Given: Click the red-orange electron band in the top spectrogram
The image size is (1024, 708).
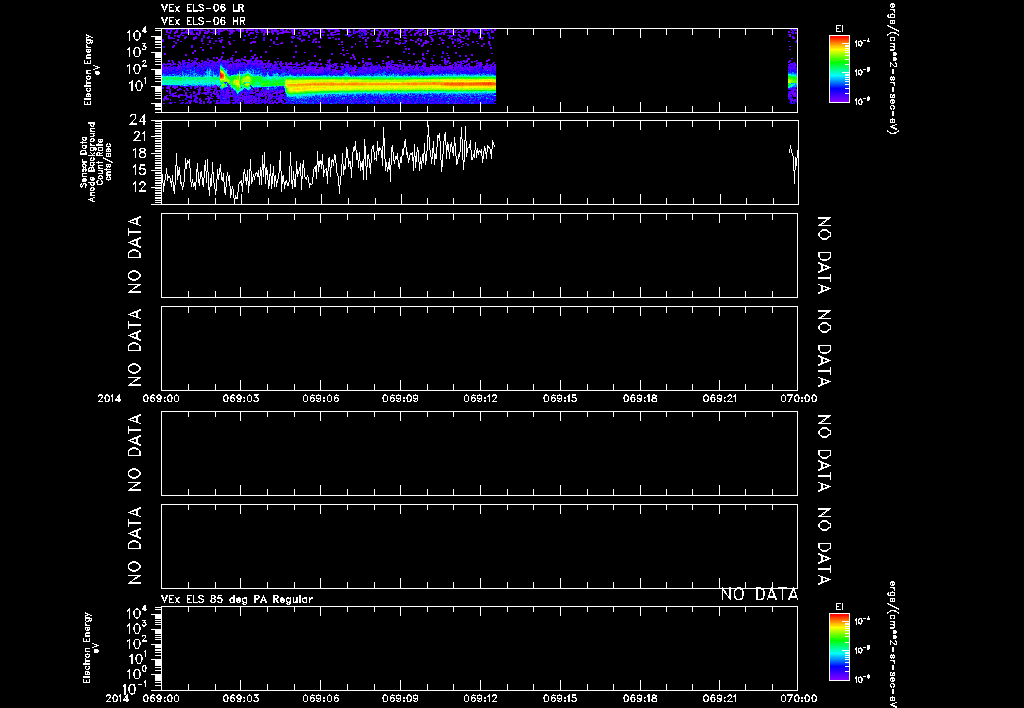Looking at the screenshot, I should (x=391, y=84).
